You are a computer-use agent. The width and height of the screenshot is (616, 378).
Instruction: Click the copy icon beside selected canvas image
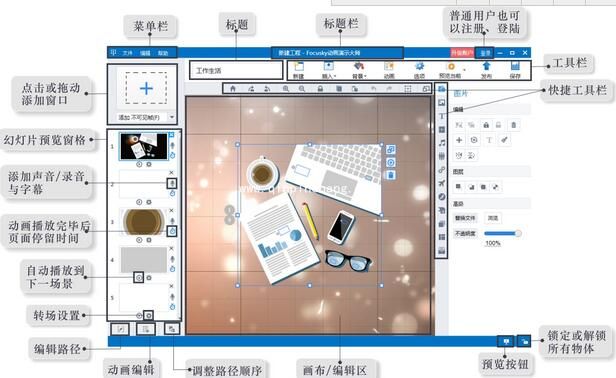(x=390, y=150)
